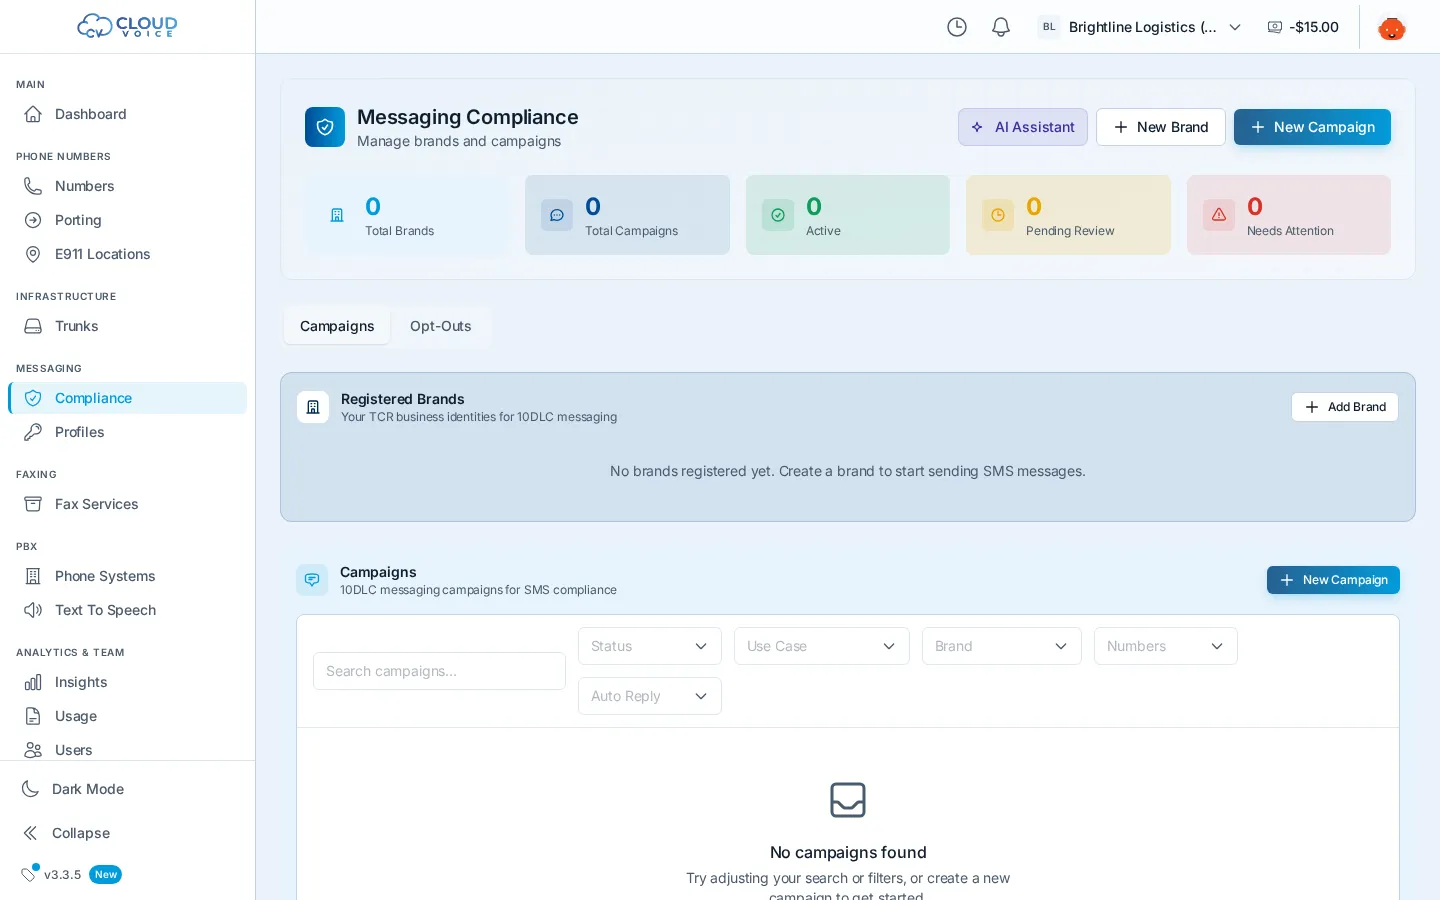Open the Auto Reply filter dropdown

[650, 696]
